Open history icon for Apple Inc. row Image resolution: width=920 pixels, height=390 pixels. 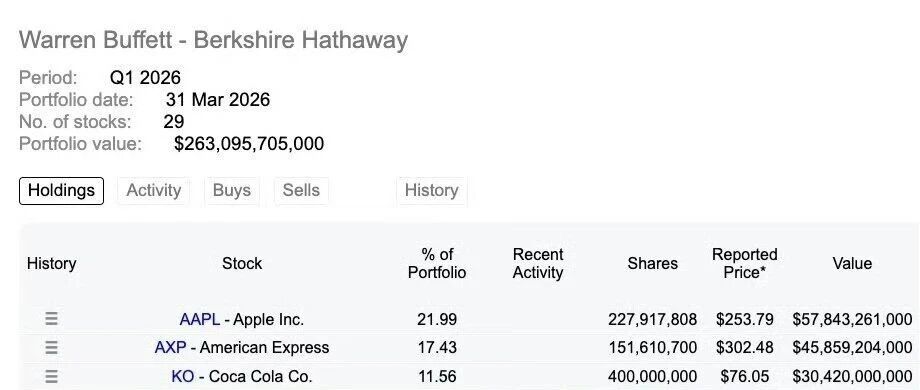pyautogui.click(x=52, y=320)
